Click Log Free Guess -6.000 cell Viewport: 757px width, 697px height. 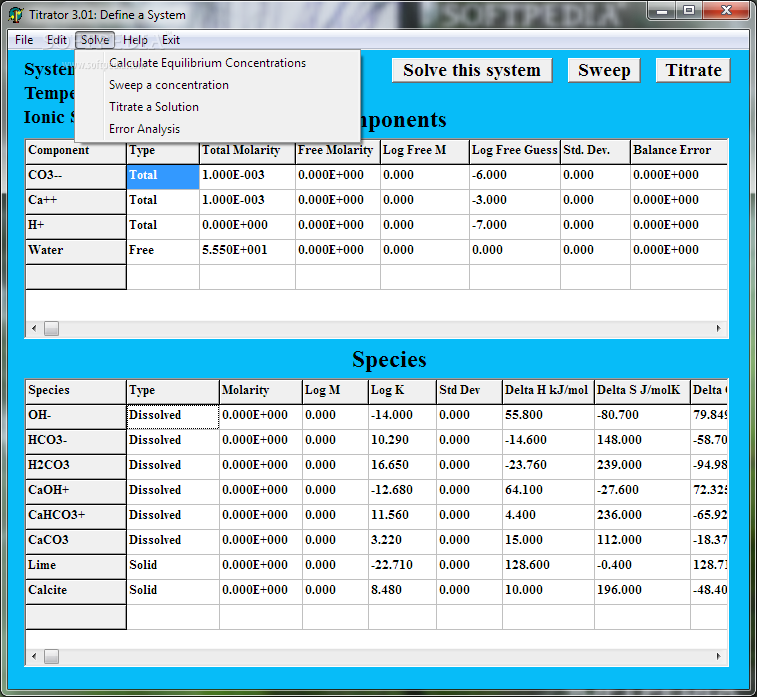point(515,177)
